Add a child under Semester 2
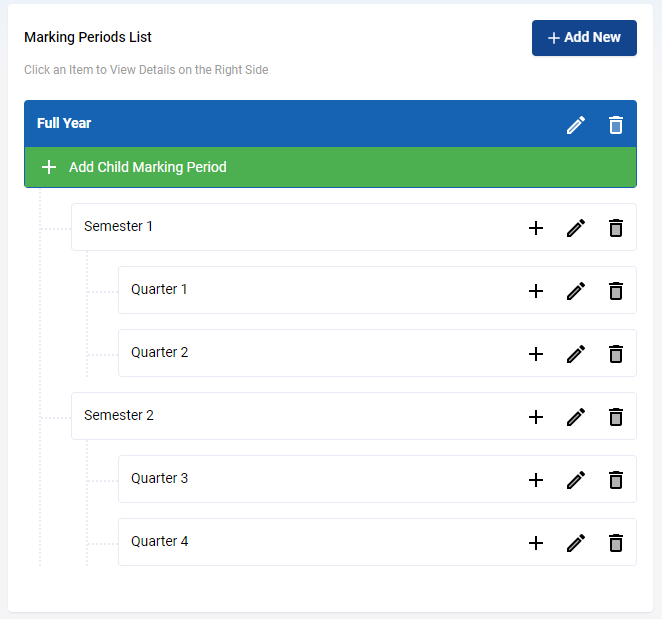 pos(536,417)
